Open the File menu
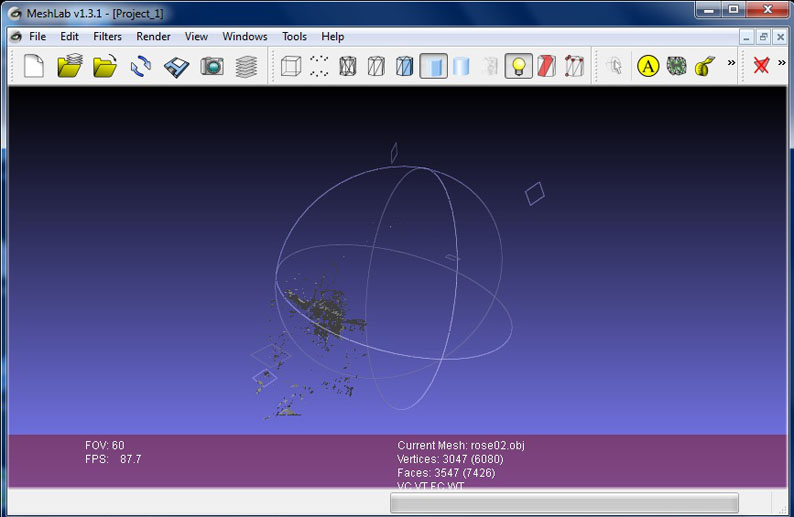Viewport: 794px width, 517px height. 37,36
